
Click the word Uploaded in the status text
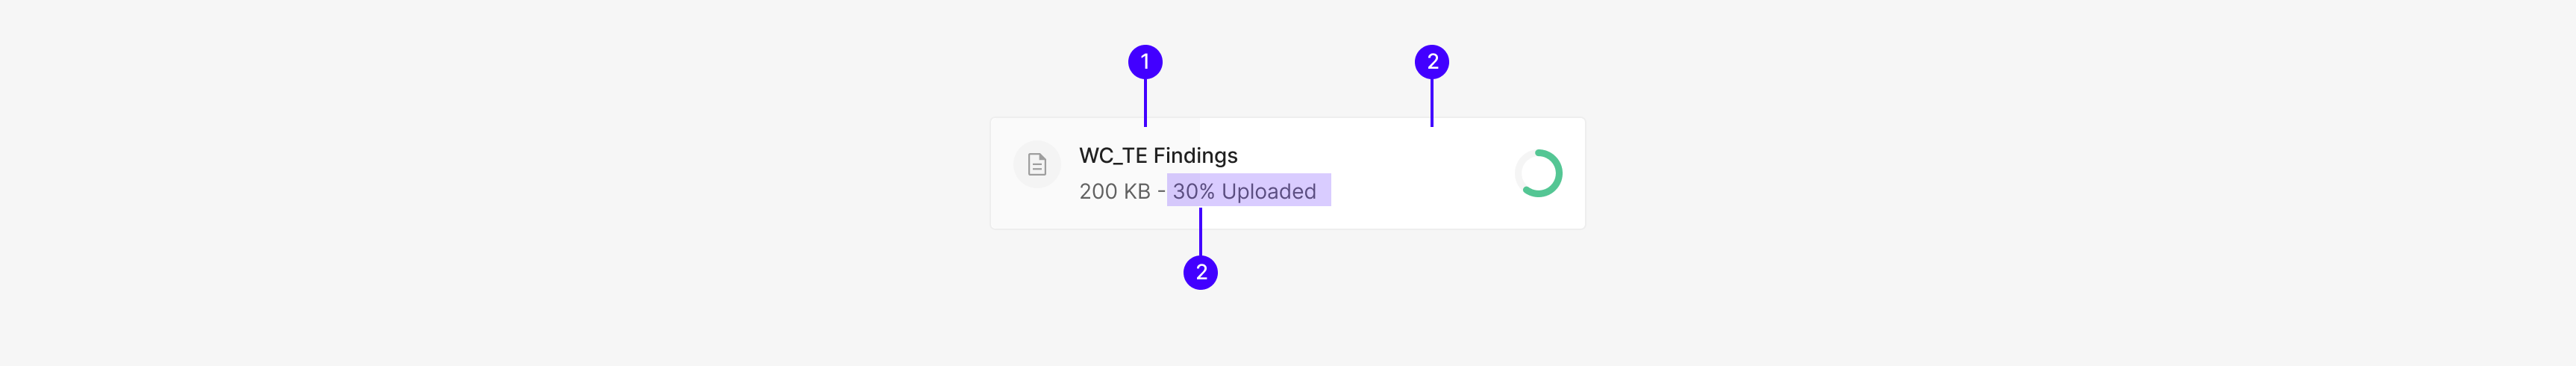click(x=1268, y=192)
